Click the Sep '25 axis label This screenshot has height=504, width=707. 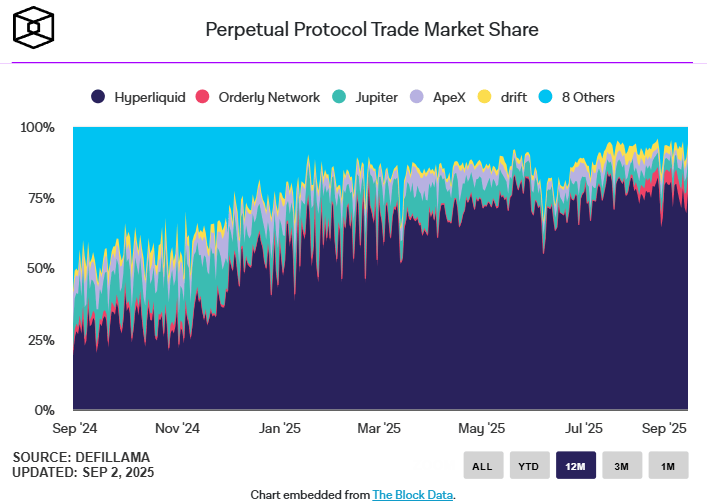click(x=664, y=428)
